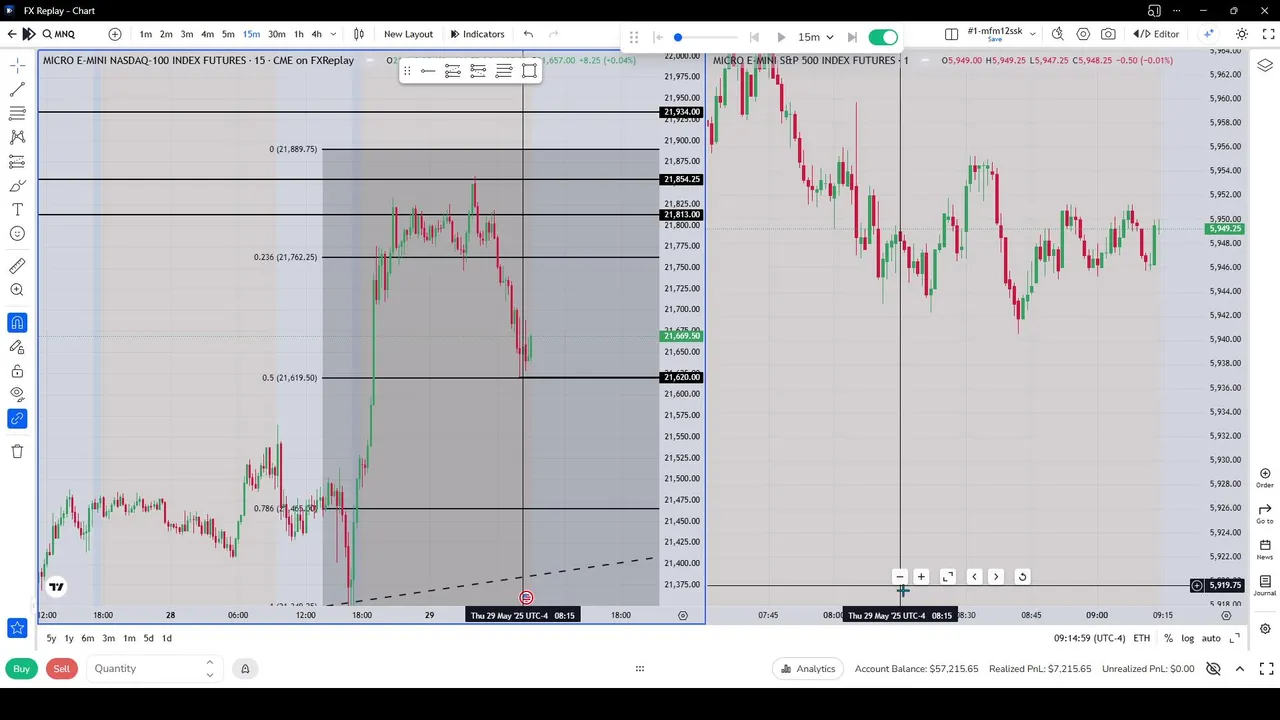
Task: Switch to the 5m timeframe
Action: pos(228,34)
